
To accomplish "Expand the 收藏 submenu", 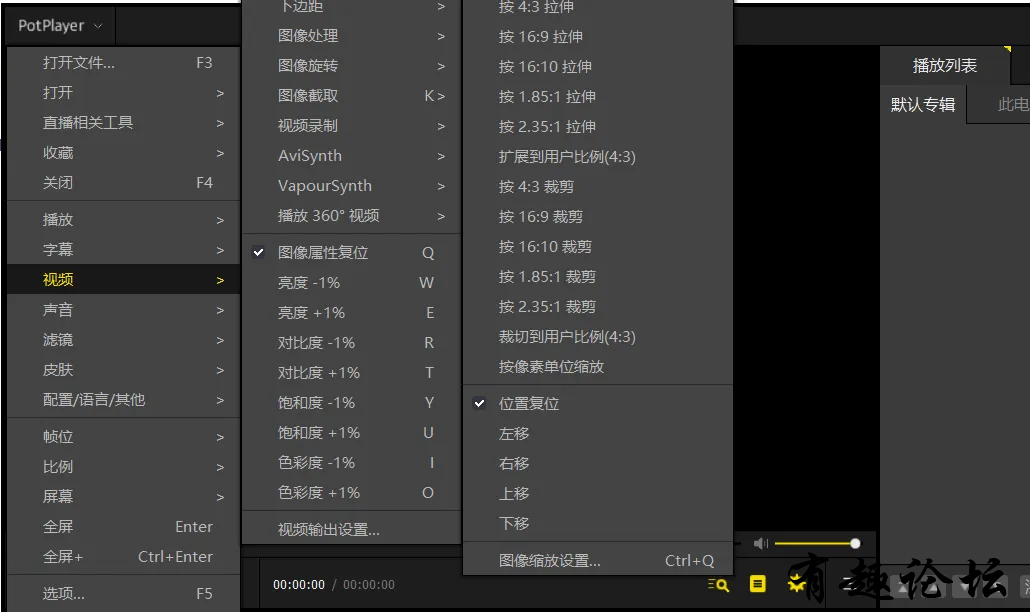I will pyautogui.click(x=123, y=152).
